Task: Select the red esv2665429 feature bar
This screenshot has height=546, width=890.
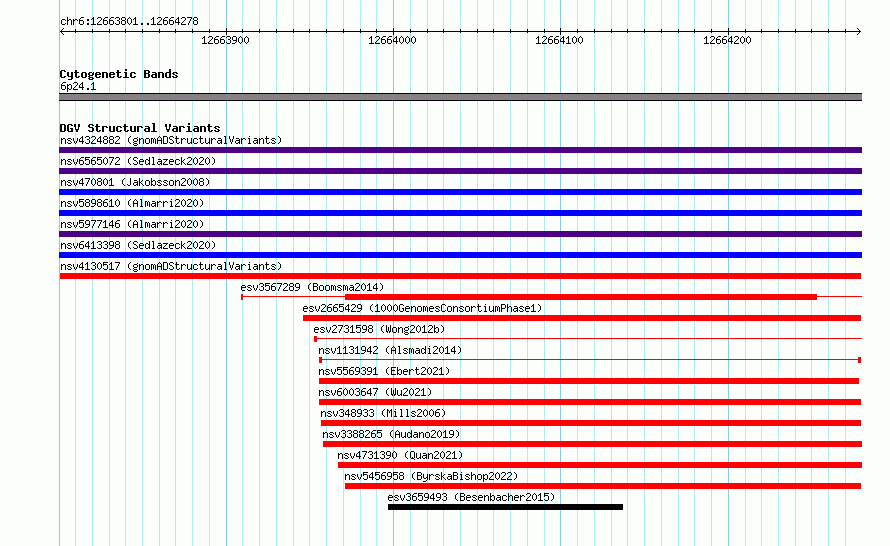Action: [582, 318]
